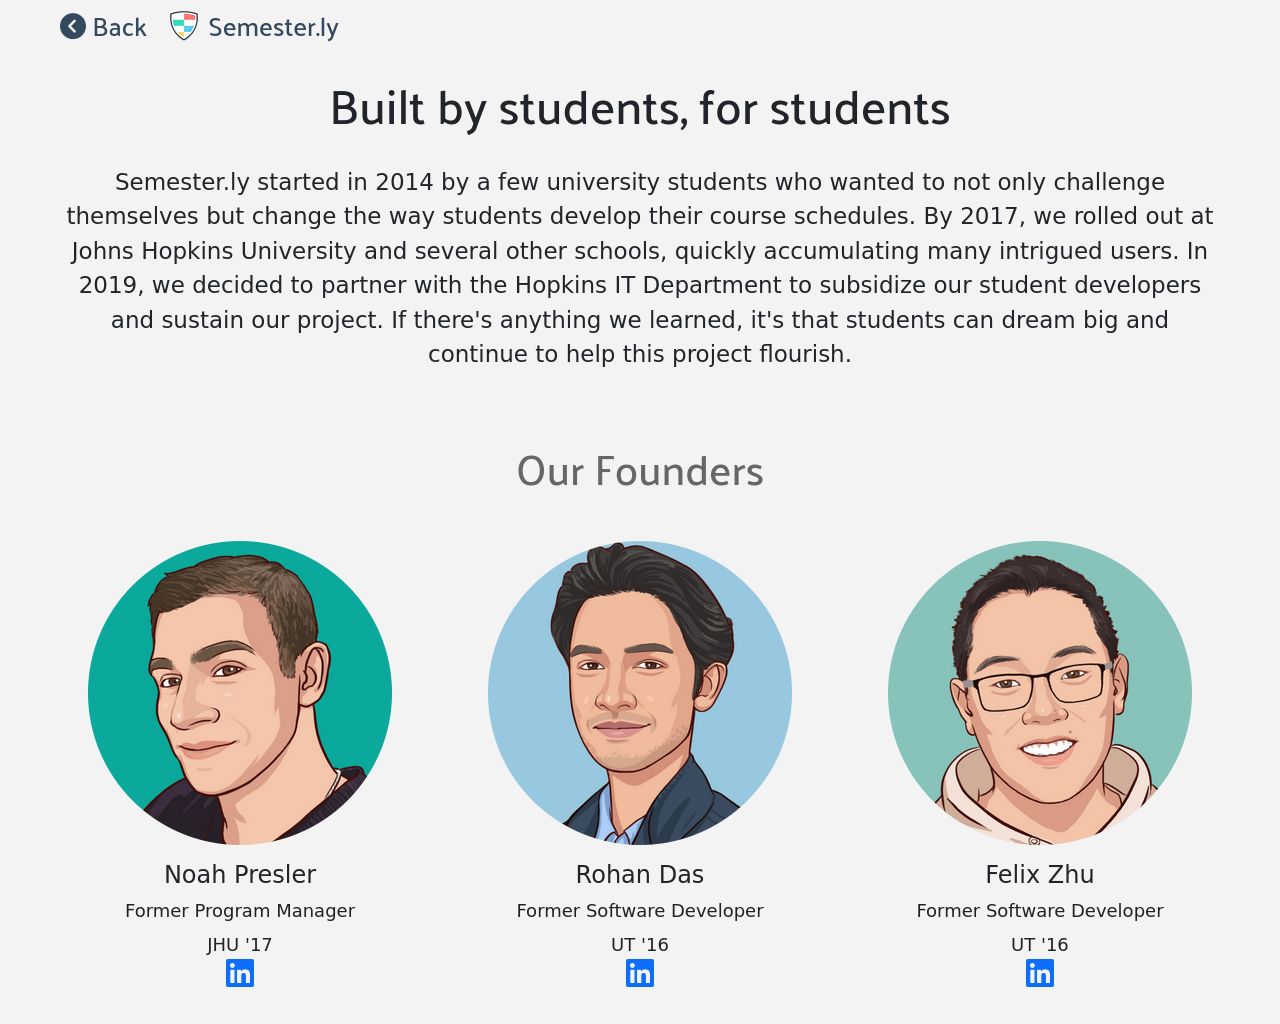Select the Rohan Das name label

click(640, 874)
